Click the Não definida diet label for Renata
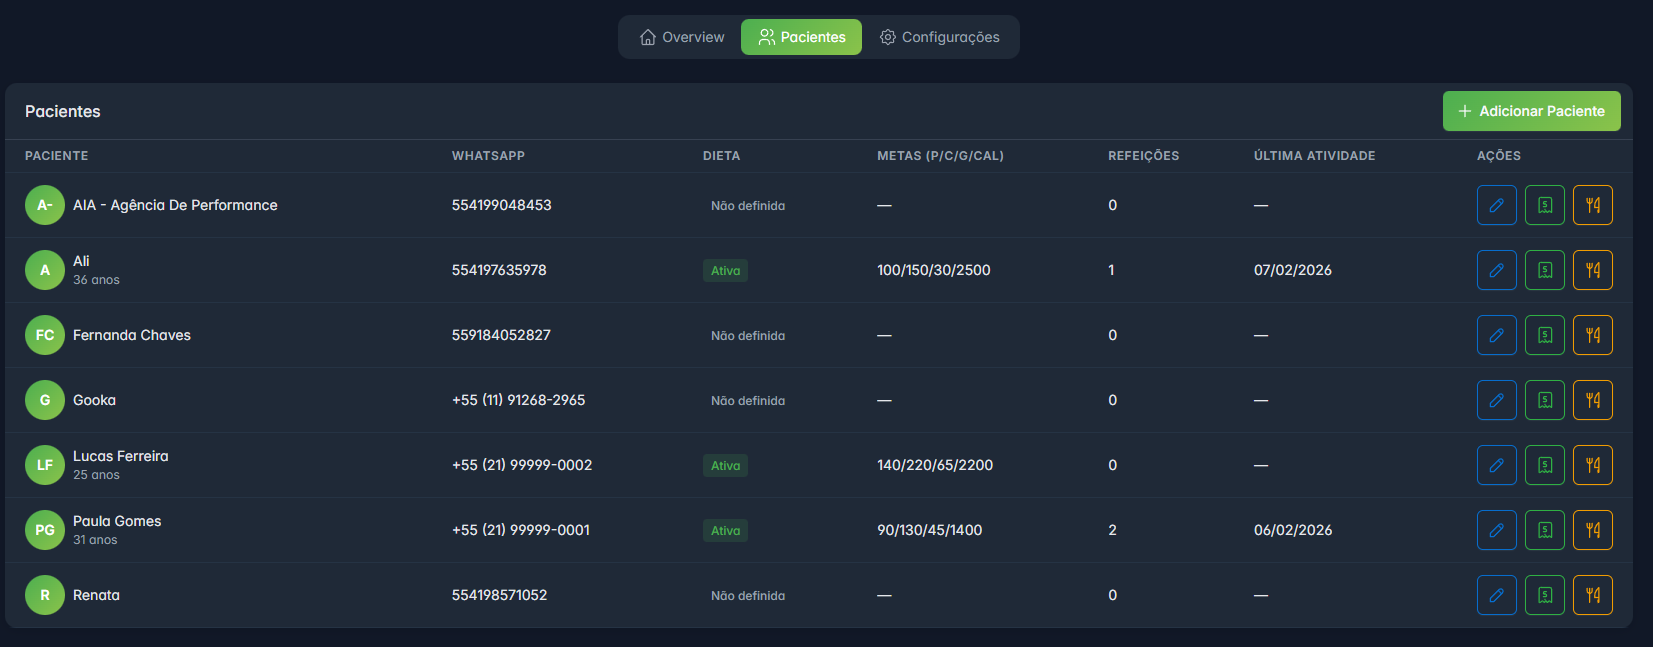 pos(747,596)
